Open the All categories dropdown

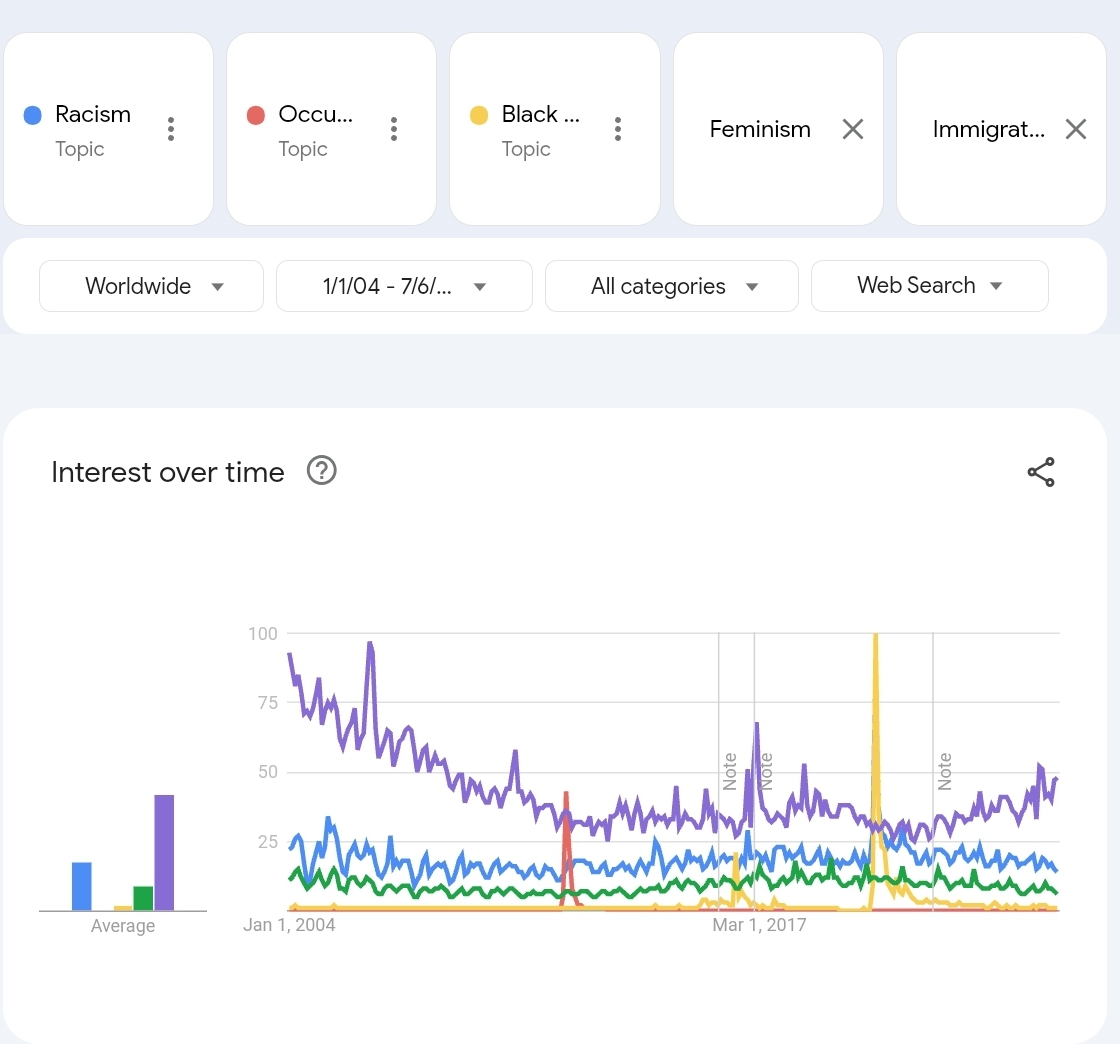(x=671, y=286)
